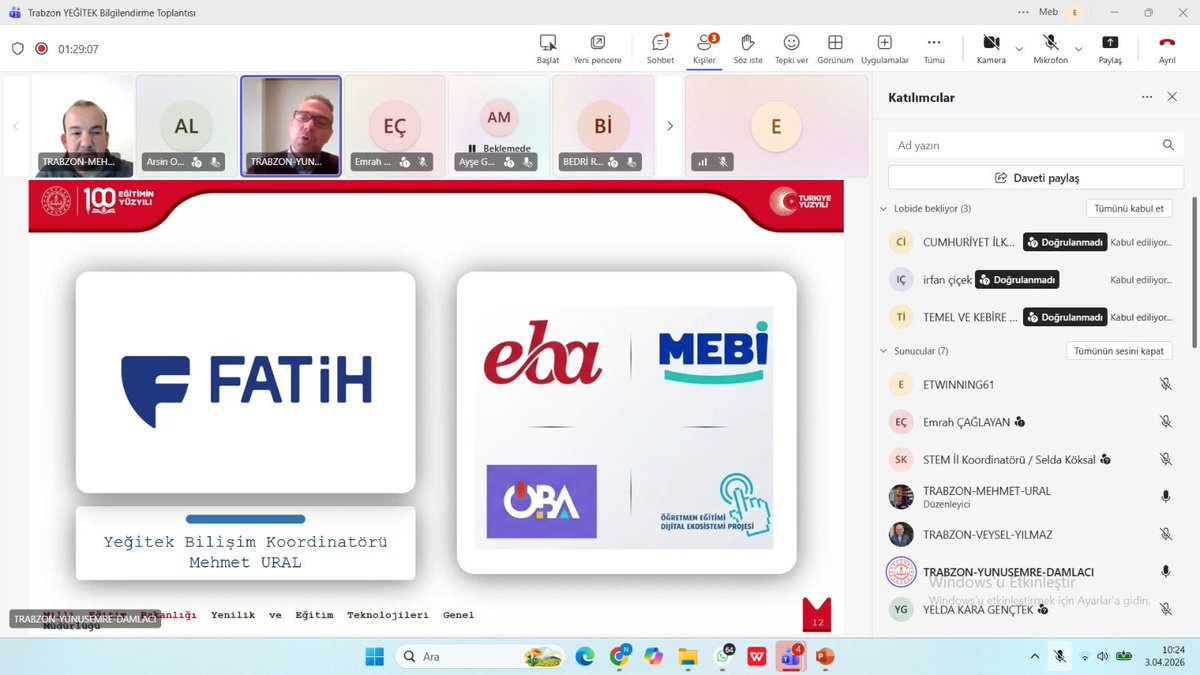Click the E self-view tile
Screen dimensions: 1200x675
776,126
